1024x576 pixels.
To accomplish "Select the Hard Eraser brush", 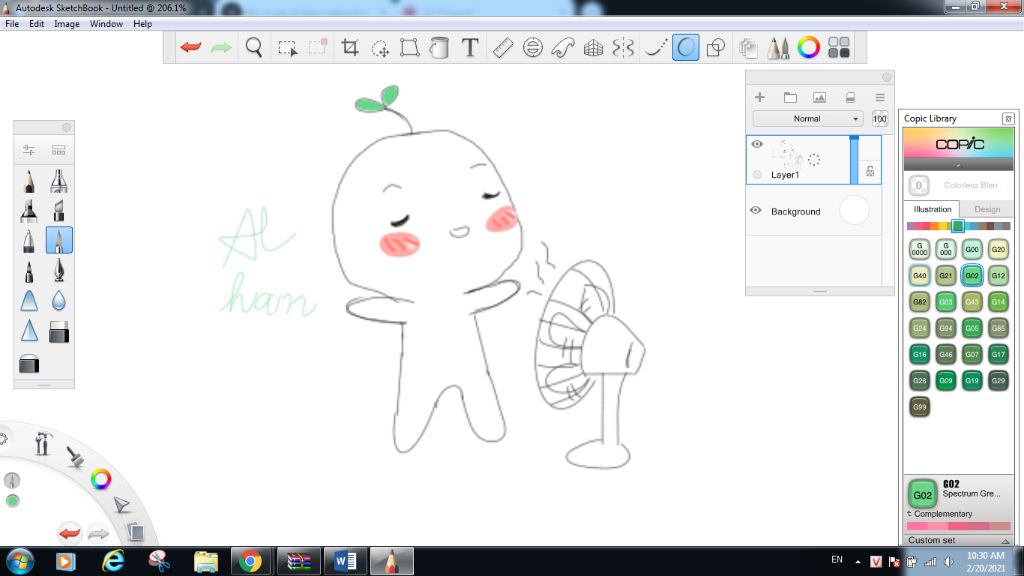I will tap(59, 333).
